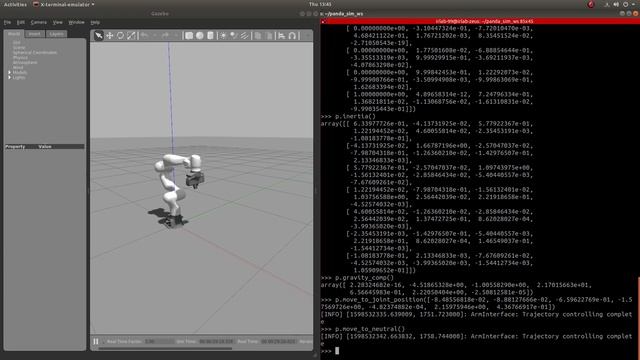Viewport: 640px width, 360px height.
Task: Insert a box shape
Action: coord(189,36)
